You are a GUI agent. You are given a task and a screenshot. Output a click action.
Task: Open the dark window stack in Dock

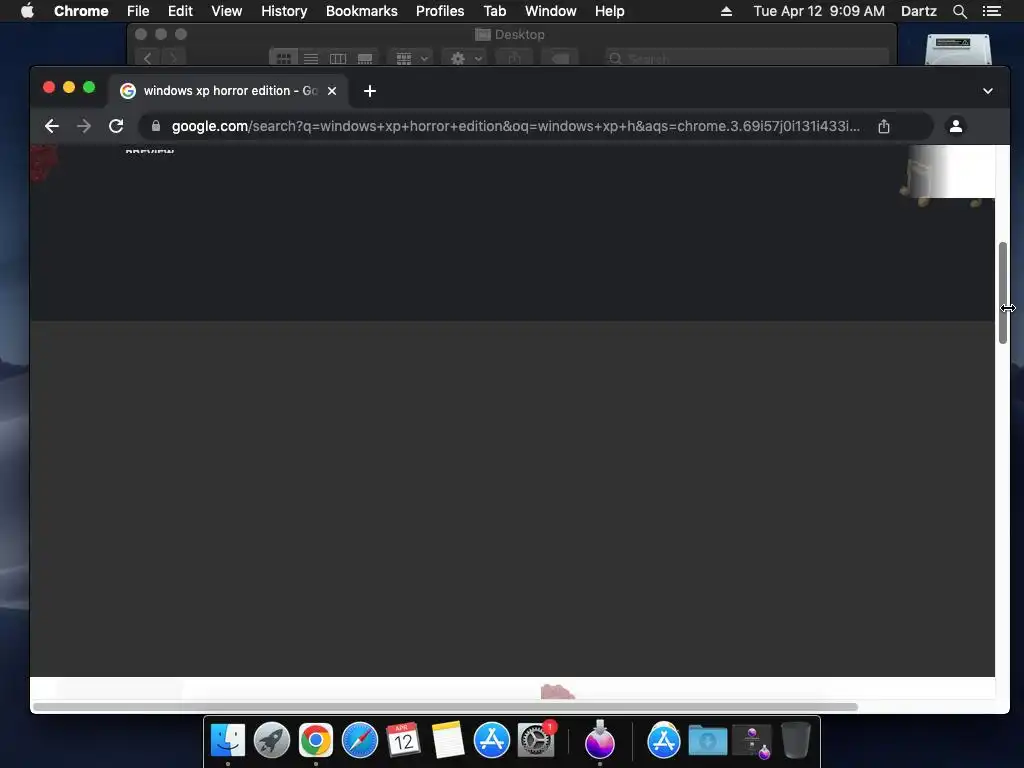[752, 741]
